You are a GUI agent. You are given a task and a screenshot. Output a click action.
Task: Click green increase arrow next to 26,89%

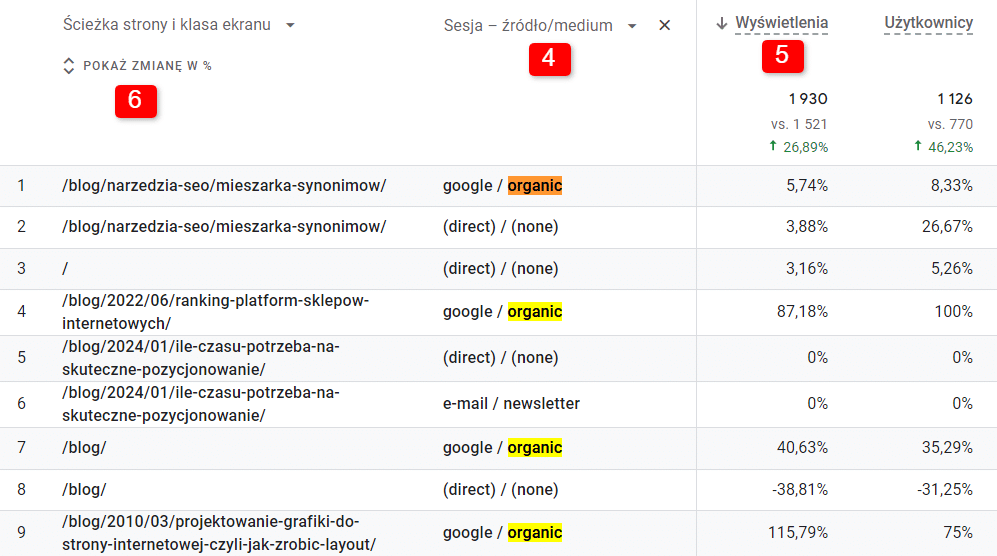coord(774,147)
